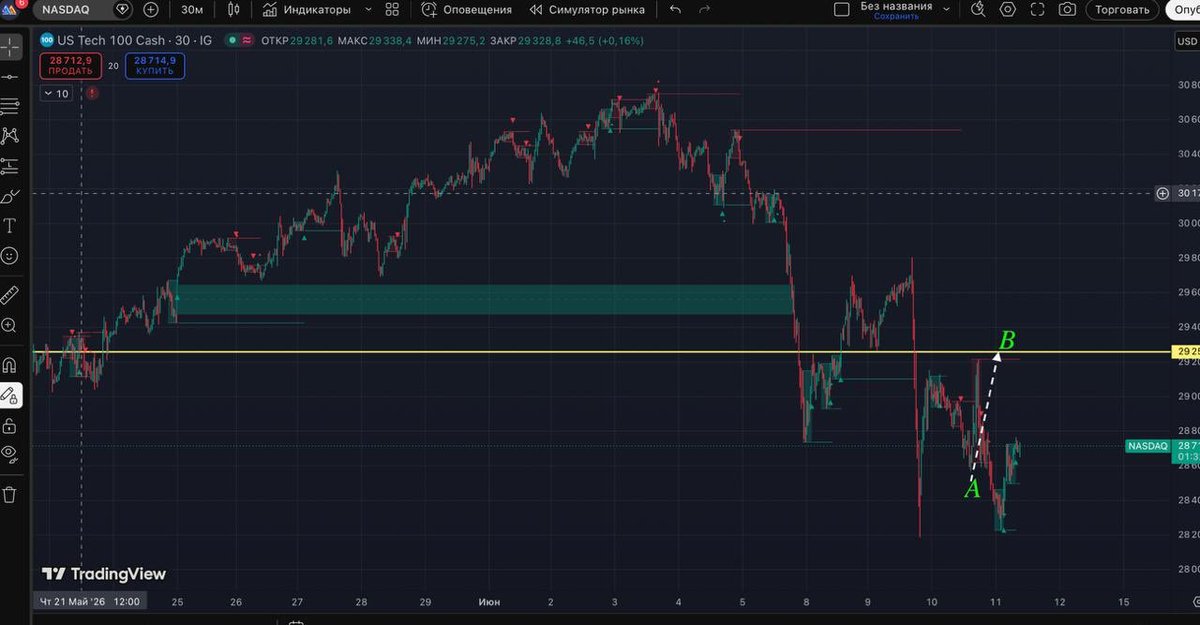Click the green market status dot

point(231,41)
